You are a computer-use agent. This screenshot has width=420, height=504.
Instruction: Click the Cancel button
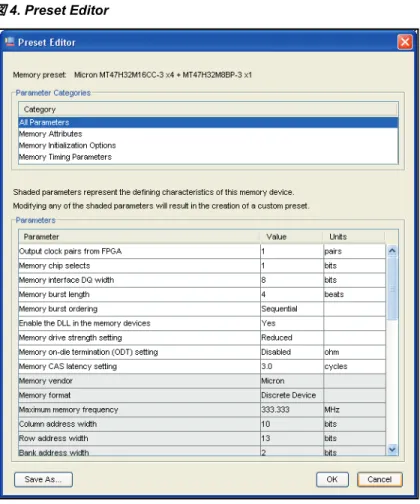(x=380, y=479)
